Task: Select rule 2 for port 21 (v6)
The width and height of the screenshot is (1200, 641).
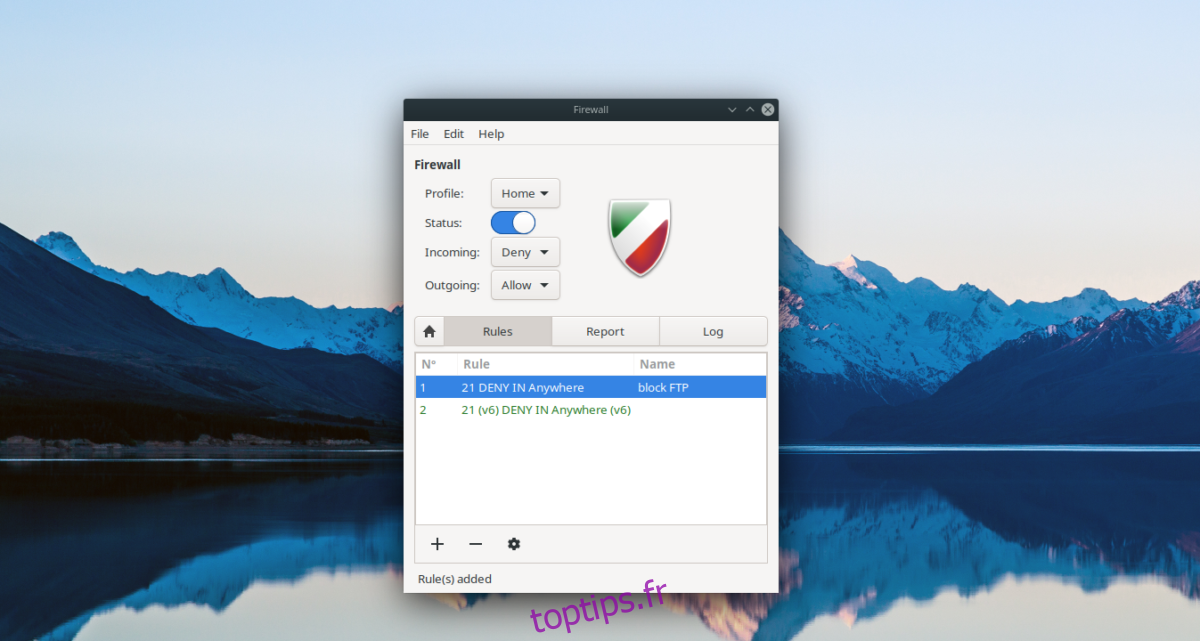Action: [x=546, y=410]
